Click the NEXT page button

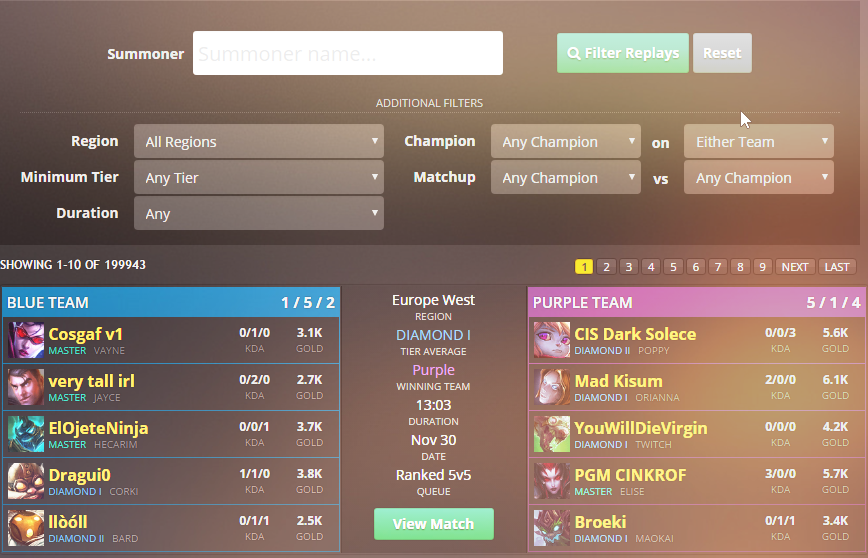(x=795, y=267)
